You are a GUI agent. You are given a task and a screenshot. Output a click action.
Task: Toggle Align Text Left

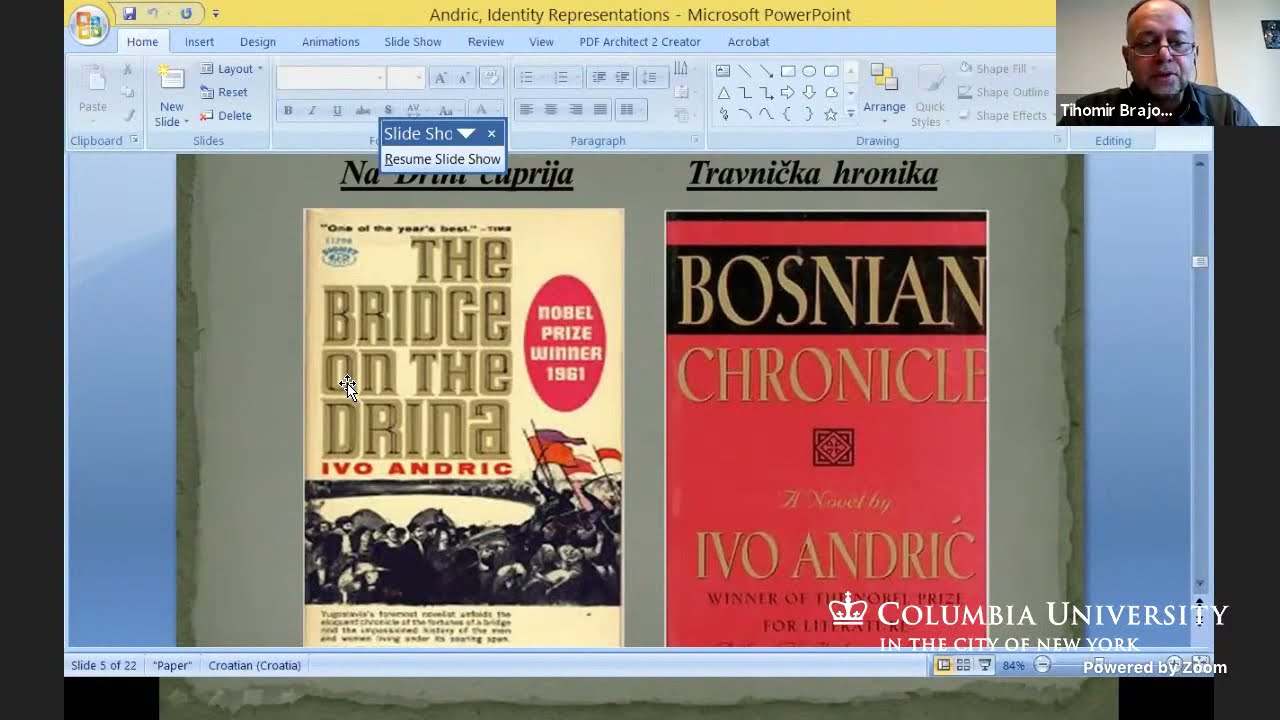(x=526, y=110)
